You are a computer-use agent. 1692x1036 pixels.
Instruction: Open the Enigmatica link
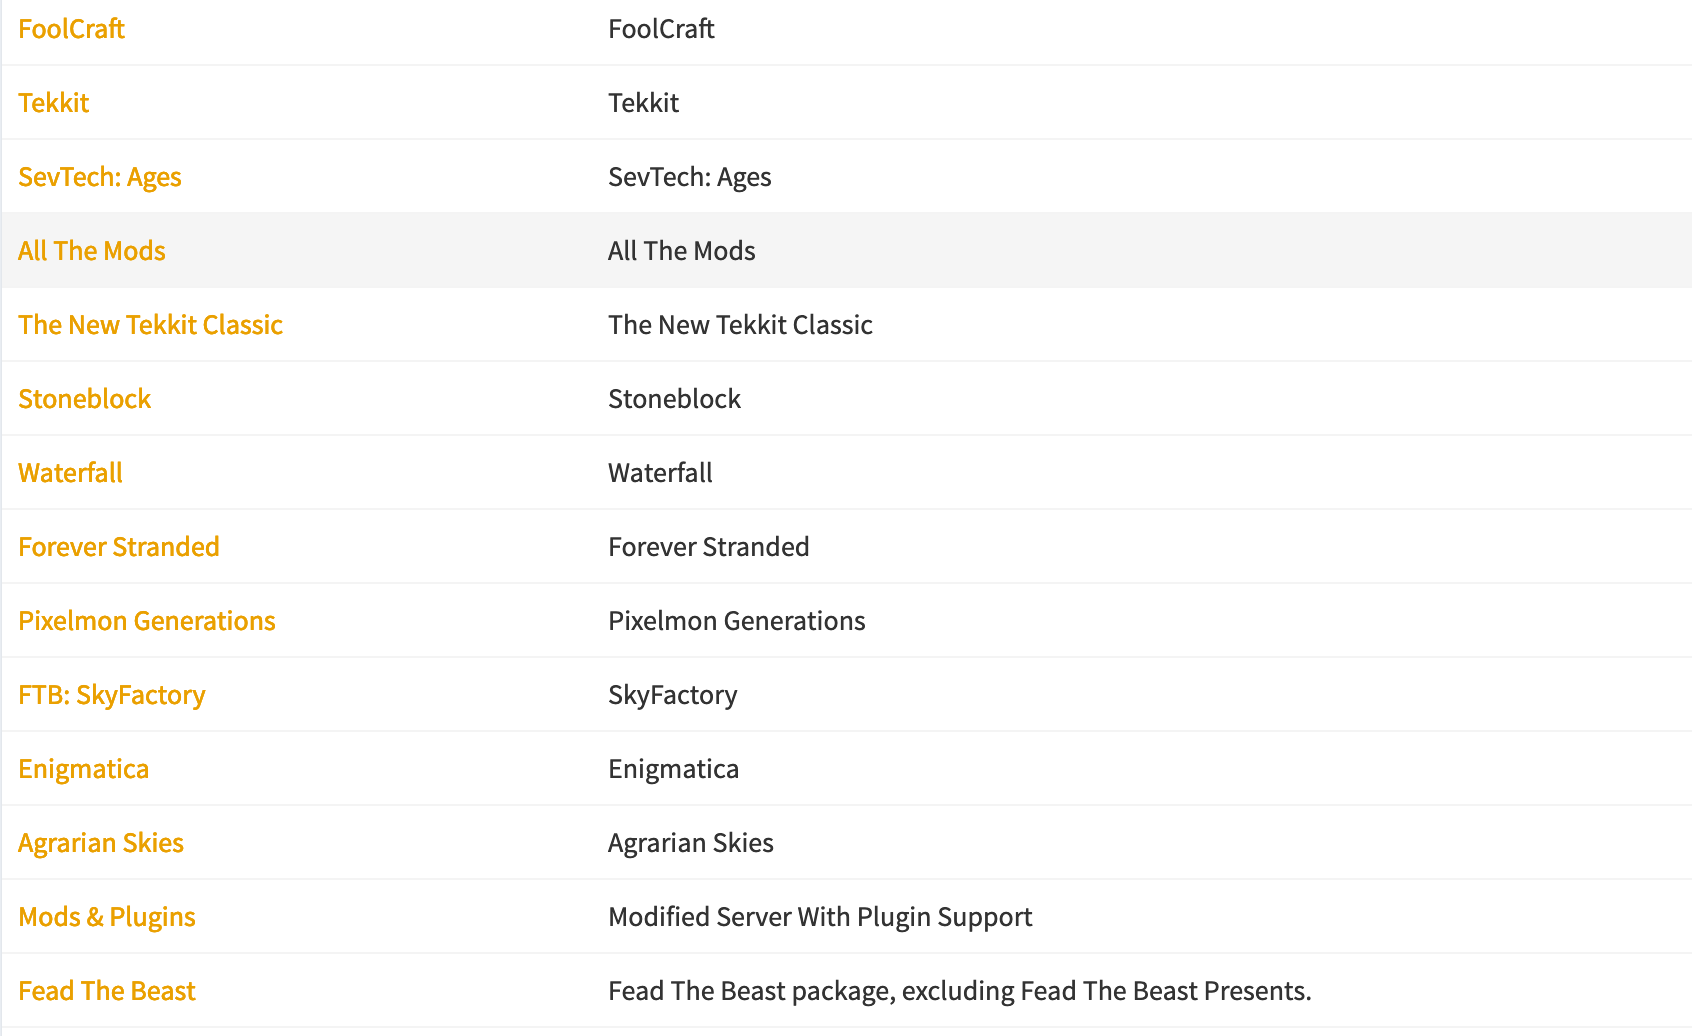(x=84, y=769)
